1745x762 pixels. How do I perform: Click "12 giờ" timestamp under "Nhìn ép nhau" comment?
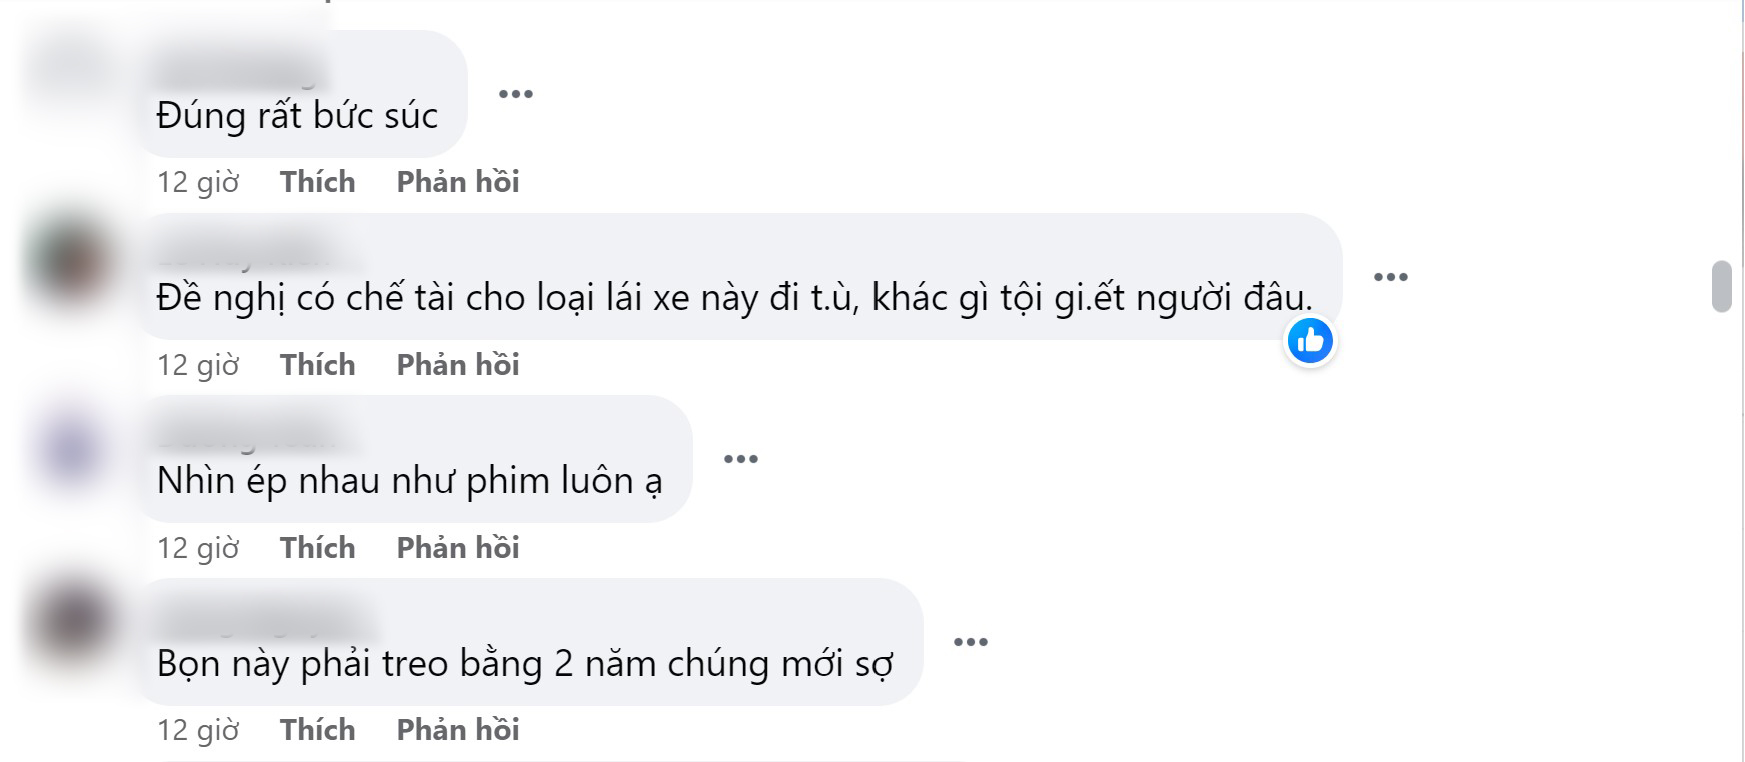coord(198,548)
